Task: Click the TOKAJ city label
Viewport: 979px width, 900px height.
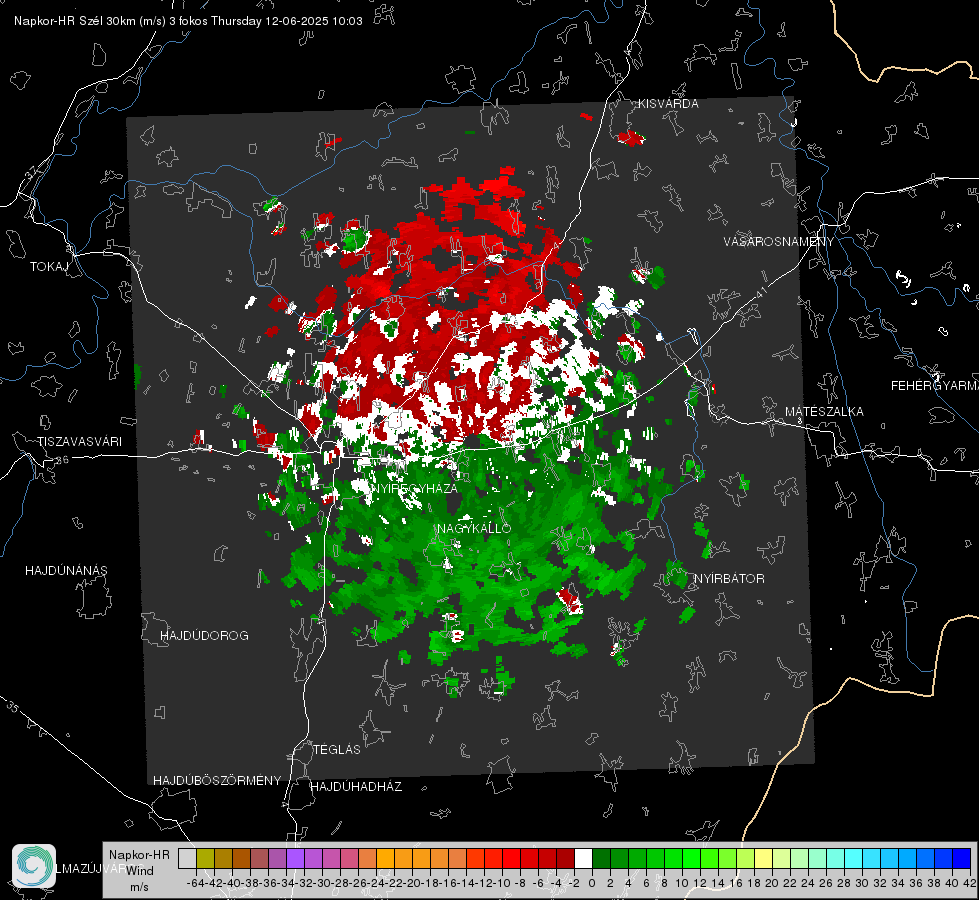Action: point(49,267)
